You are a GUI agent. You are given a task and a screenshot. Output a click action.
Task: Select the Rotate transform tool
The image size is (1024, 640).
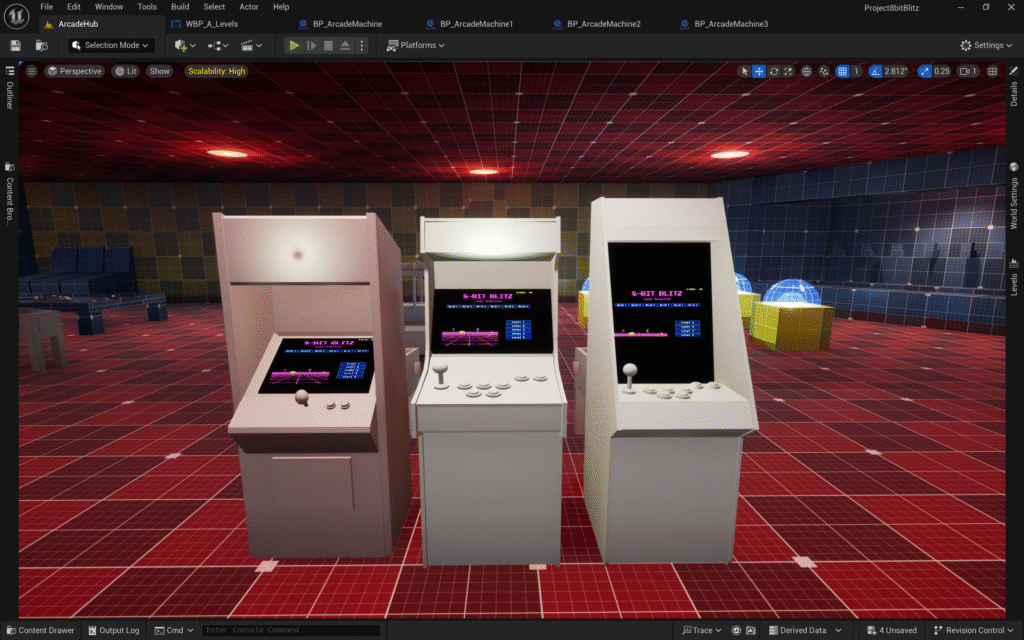click(x=774, y=71)
